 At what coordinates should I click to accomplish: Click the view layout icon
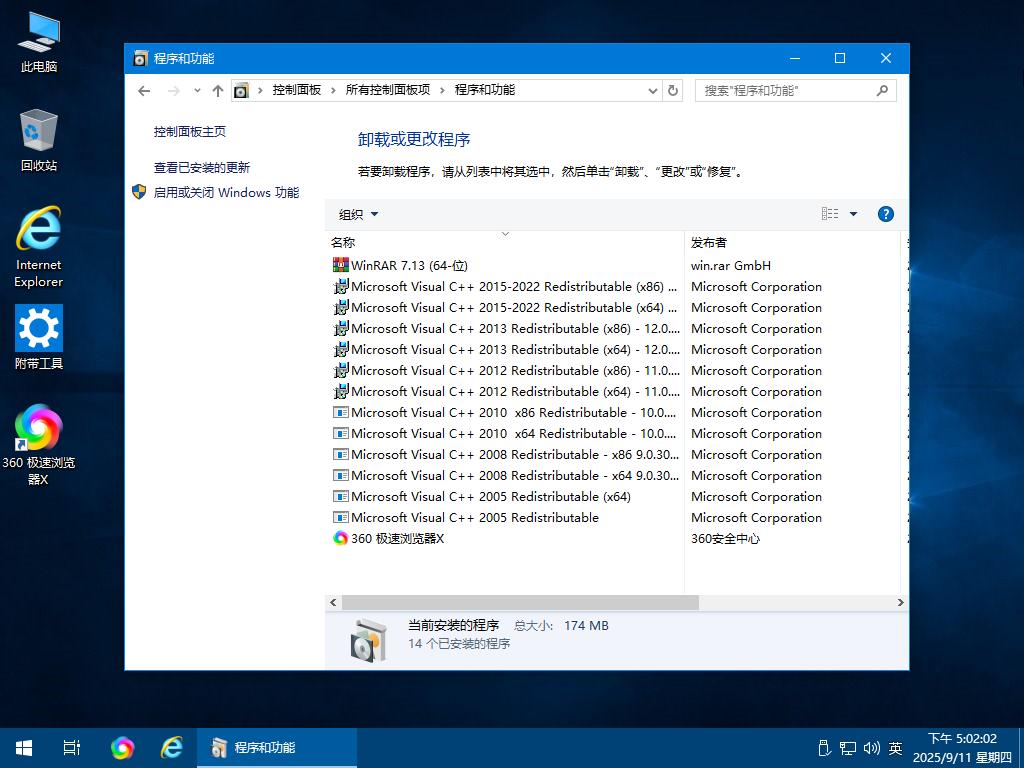(x=830, y=214)
